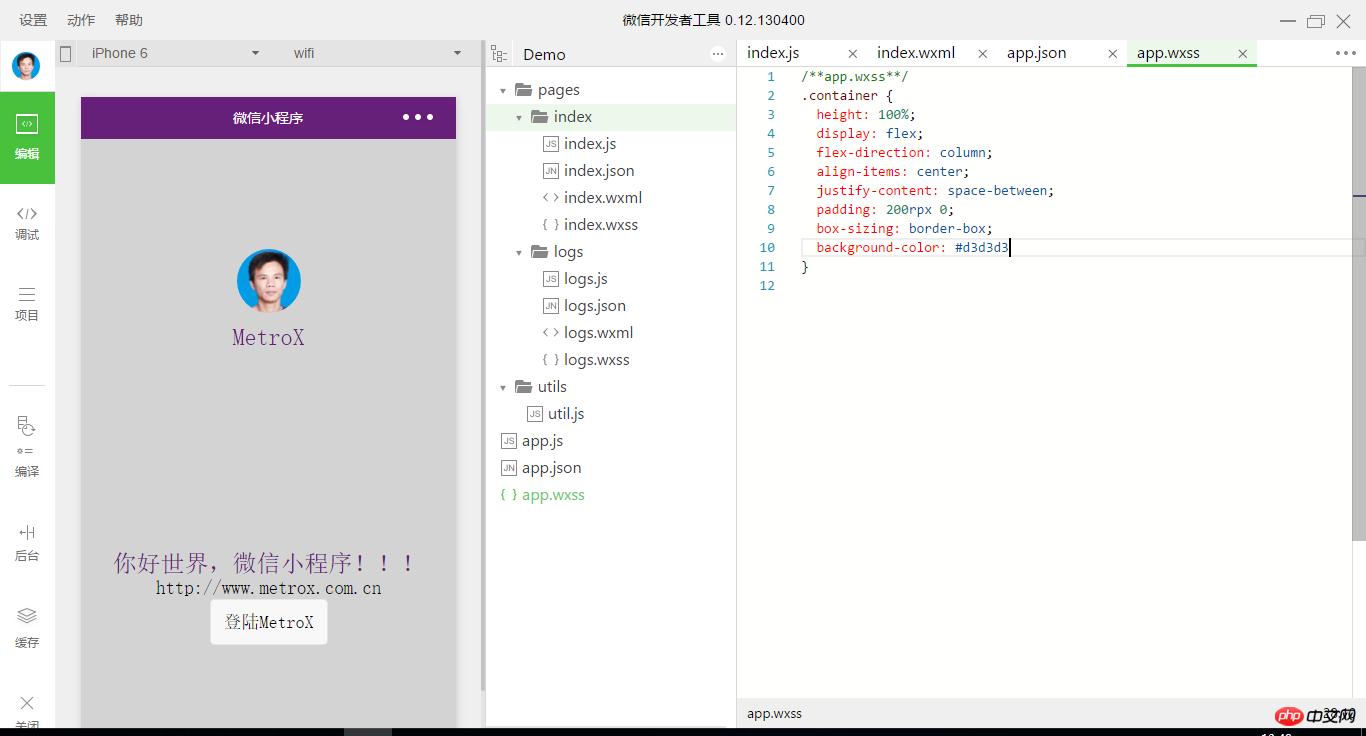Open the iPhone 6 device dropdown
The image size is (1366, 736).
click(175, 53)
